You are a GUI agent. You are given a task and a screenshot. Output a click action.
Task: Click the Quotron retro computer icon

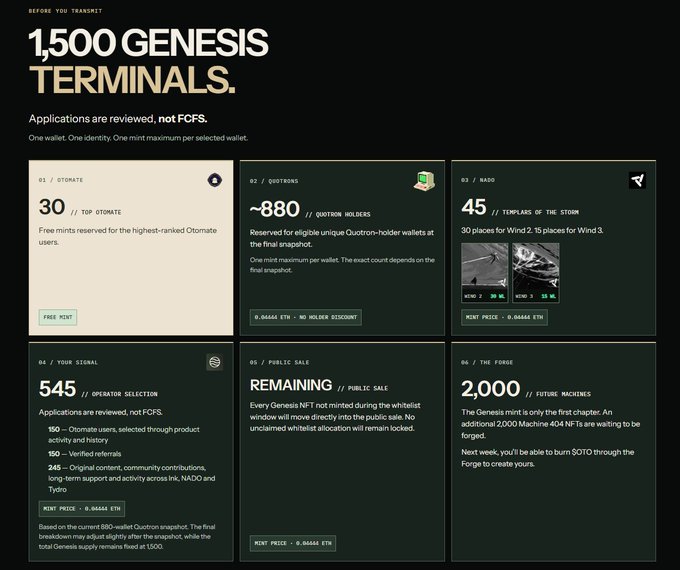(424, 180)
